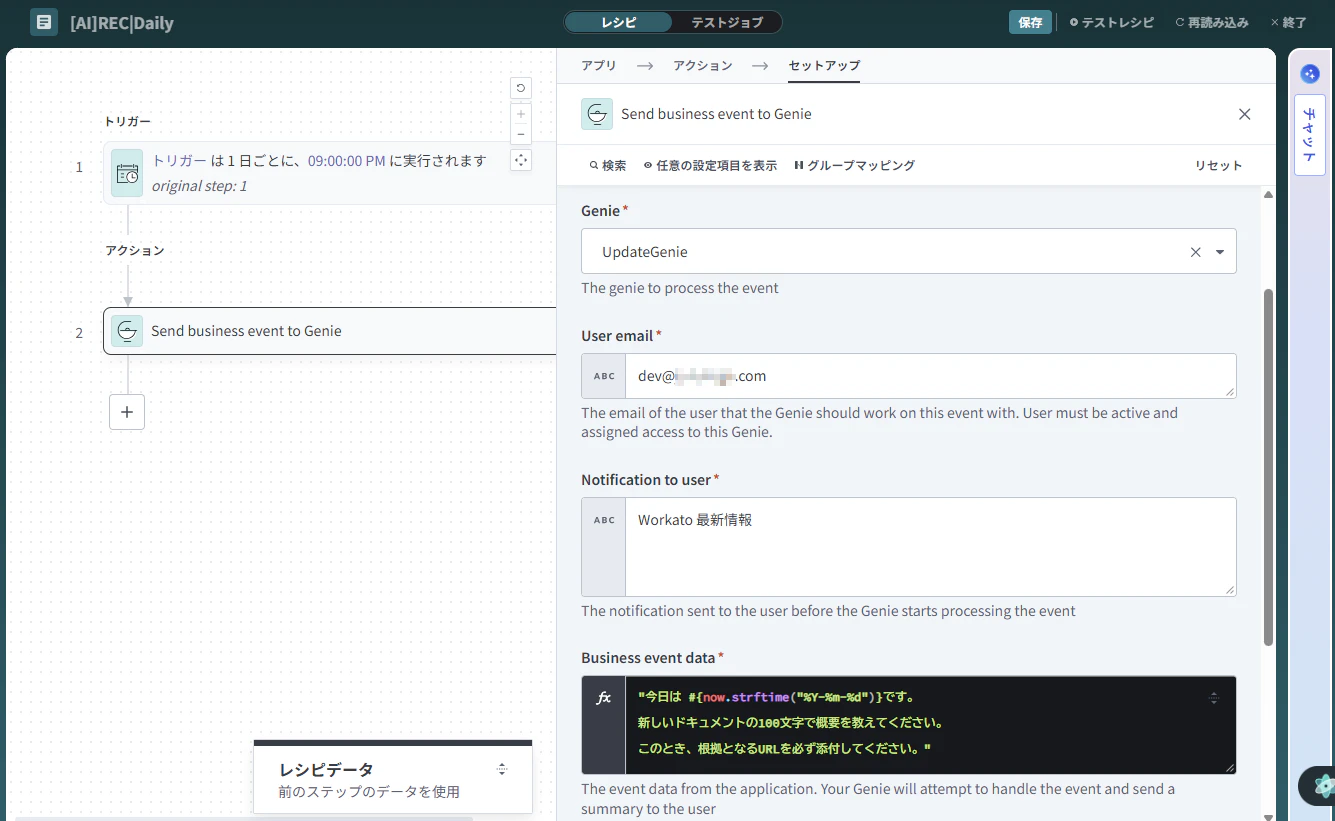Click into the User email input field

931,376
